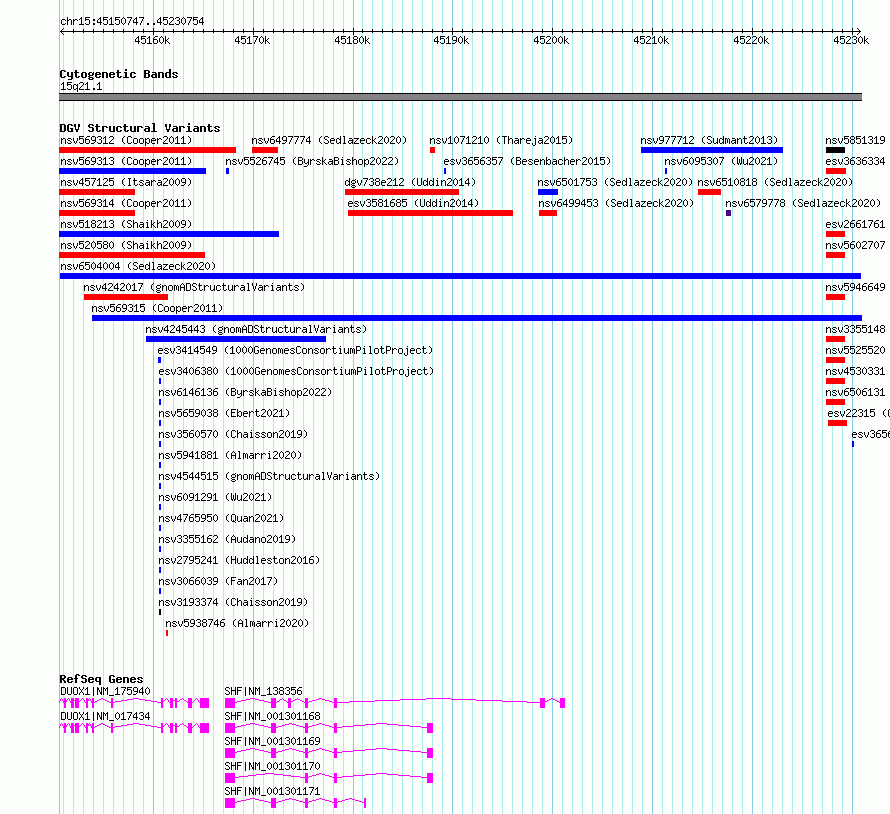Click the SHF|NM_001301171 transcript label
This screenshot has height=814, width=890.
pyautogui.click(x=272, y=791)
